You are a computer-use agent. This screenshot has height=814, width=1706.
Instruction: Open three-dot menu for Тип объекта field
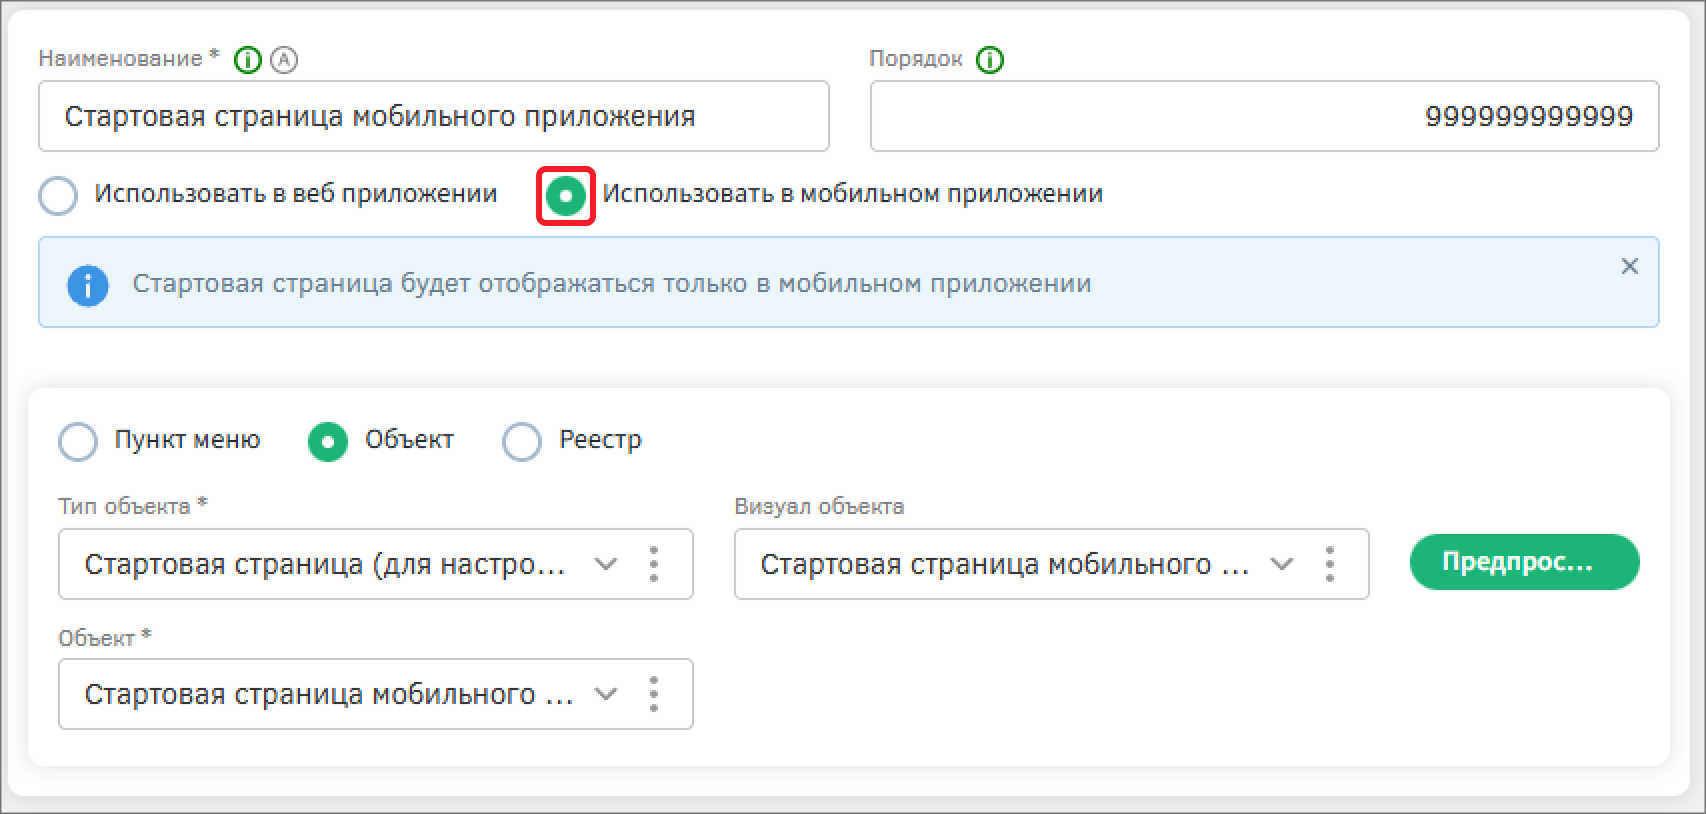click(x=654, y=564)
